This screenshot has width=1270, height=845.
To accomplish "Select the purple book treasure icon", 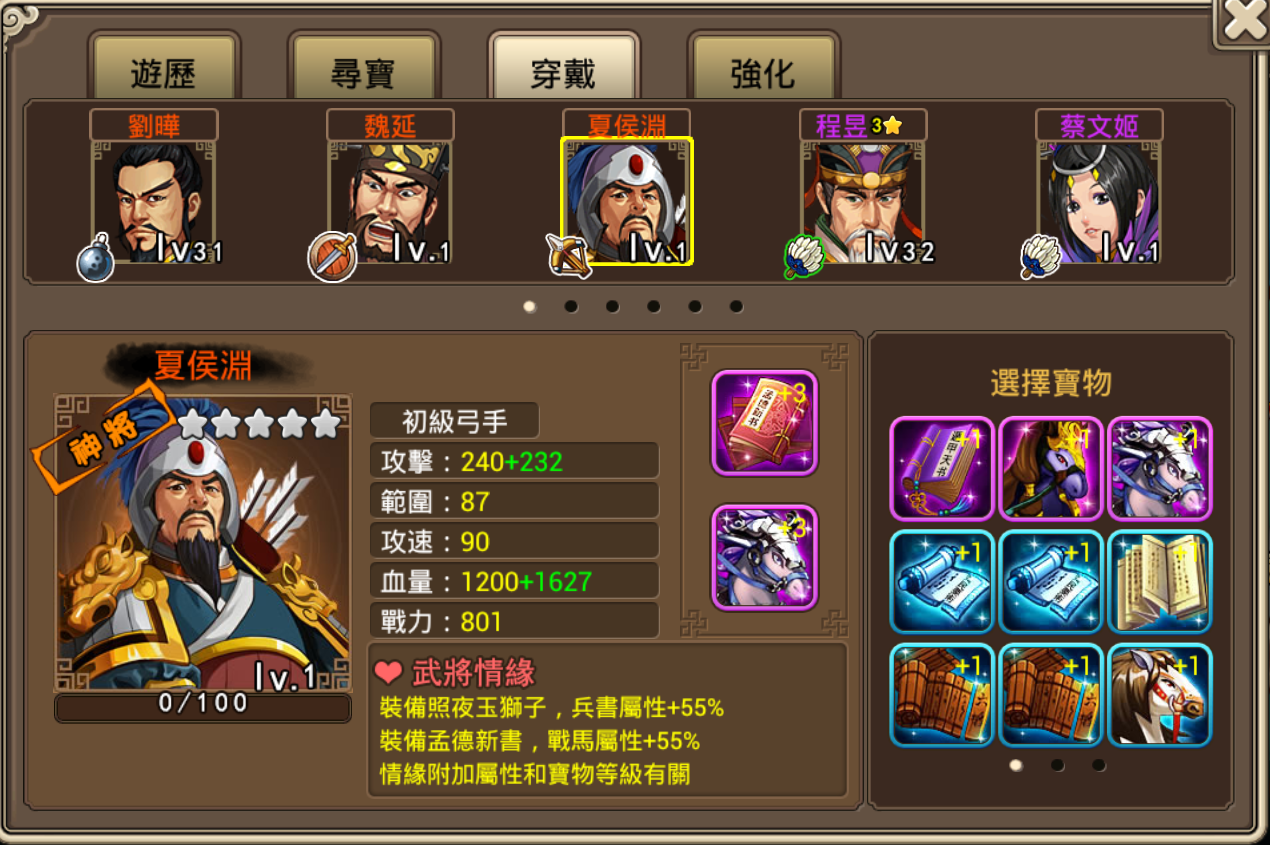I will [942, 468].
